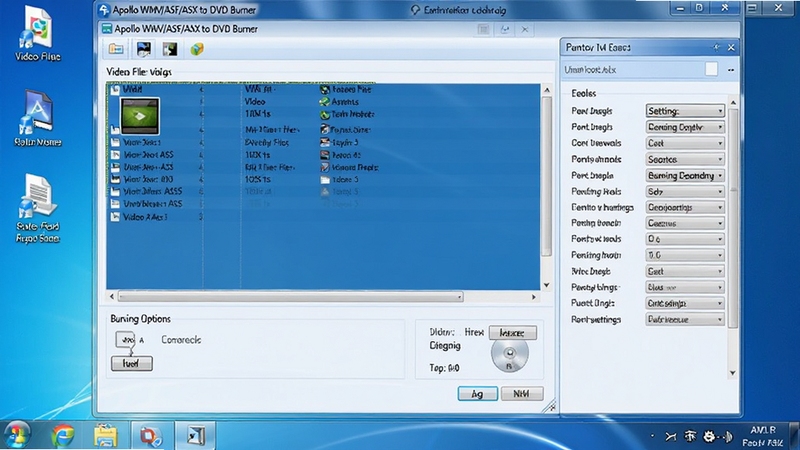This screenshot has height=450, width=800.
Task: Open the text document desktop icon
Action: coord(37,208)
